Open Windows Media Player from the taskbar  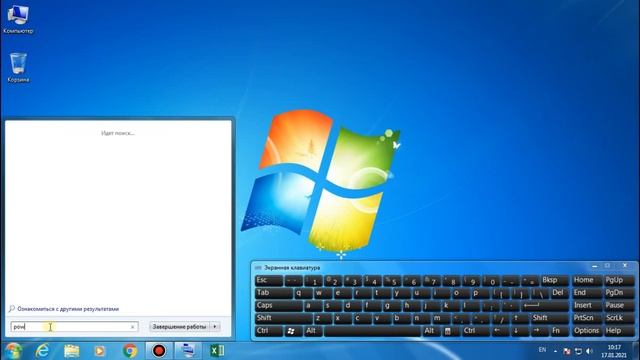tap(100, 351)
